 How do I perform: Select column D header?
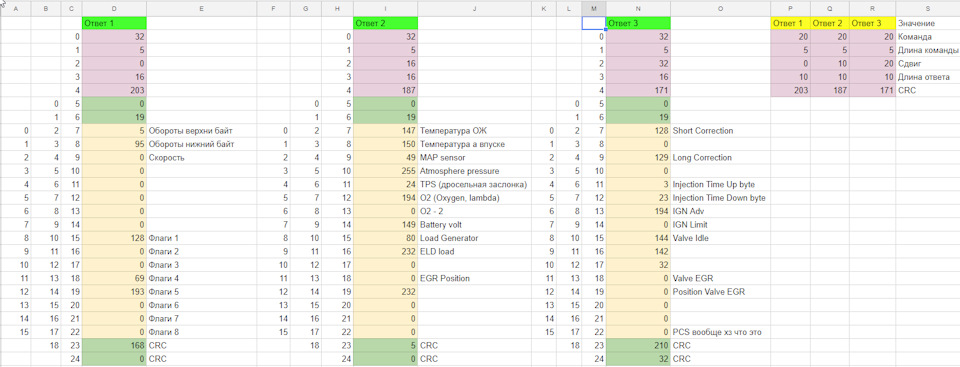114,9
